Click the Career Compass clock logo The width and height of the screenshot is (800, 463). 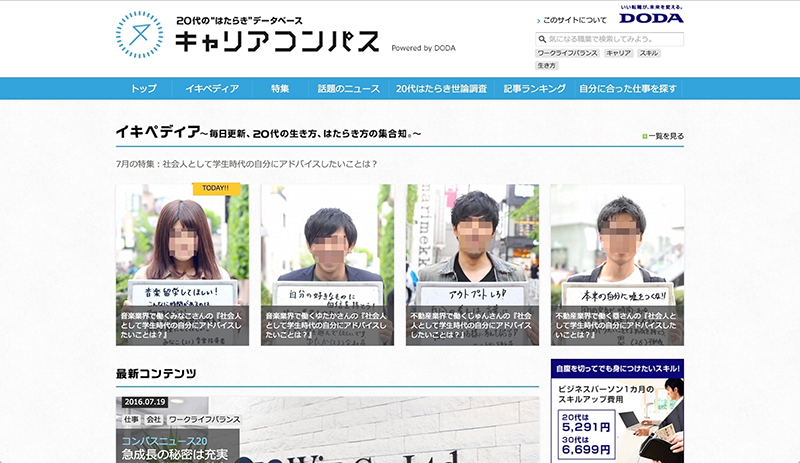point(139,35)
